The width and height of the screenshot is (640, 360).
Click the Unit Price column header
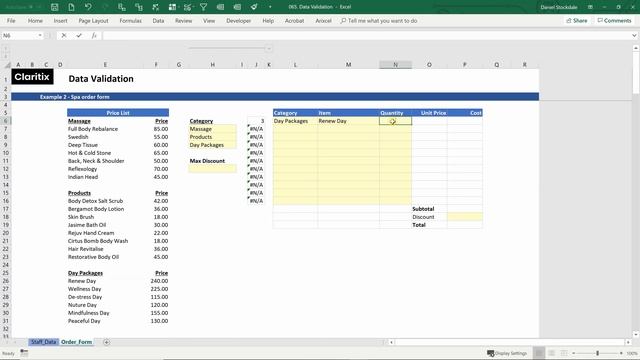[429, 113]
